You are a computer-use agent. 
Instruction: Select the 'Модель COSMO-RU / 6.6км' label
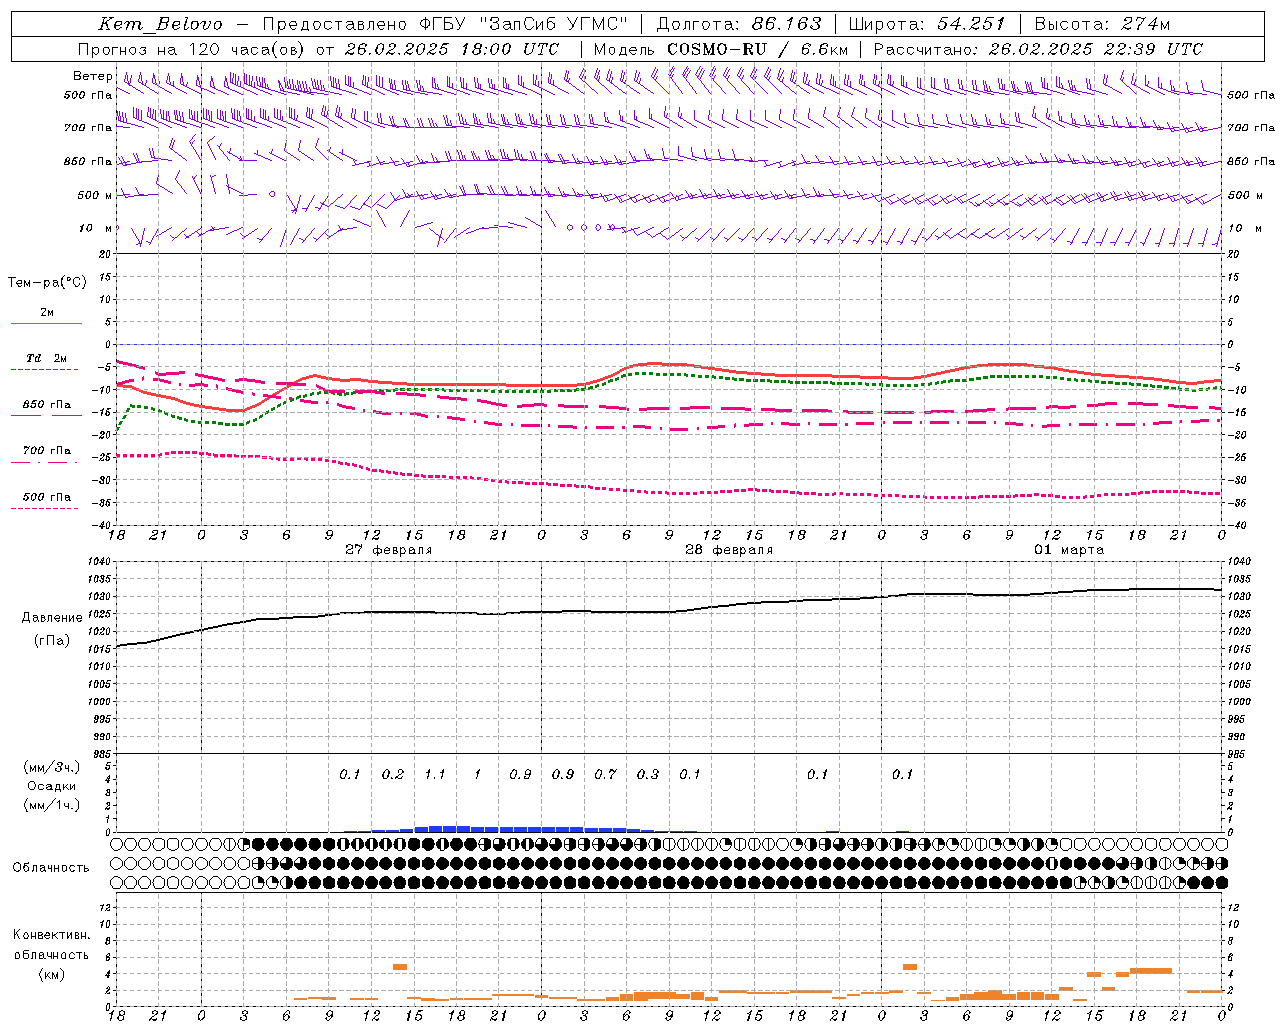720,49
